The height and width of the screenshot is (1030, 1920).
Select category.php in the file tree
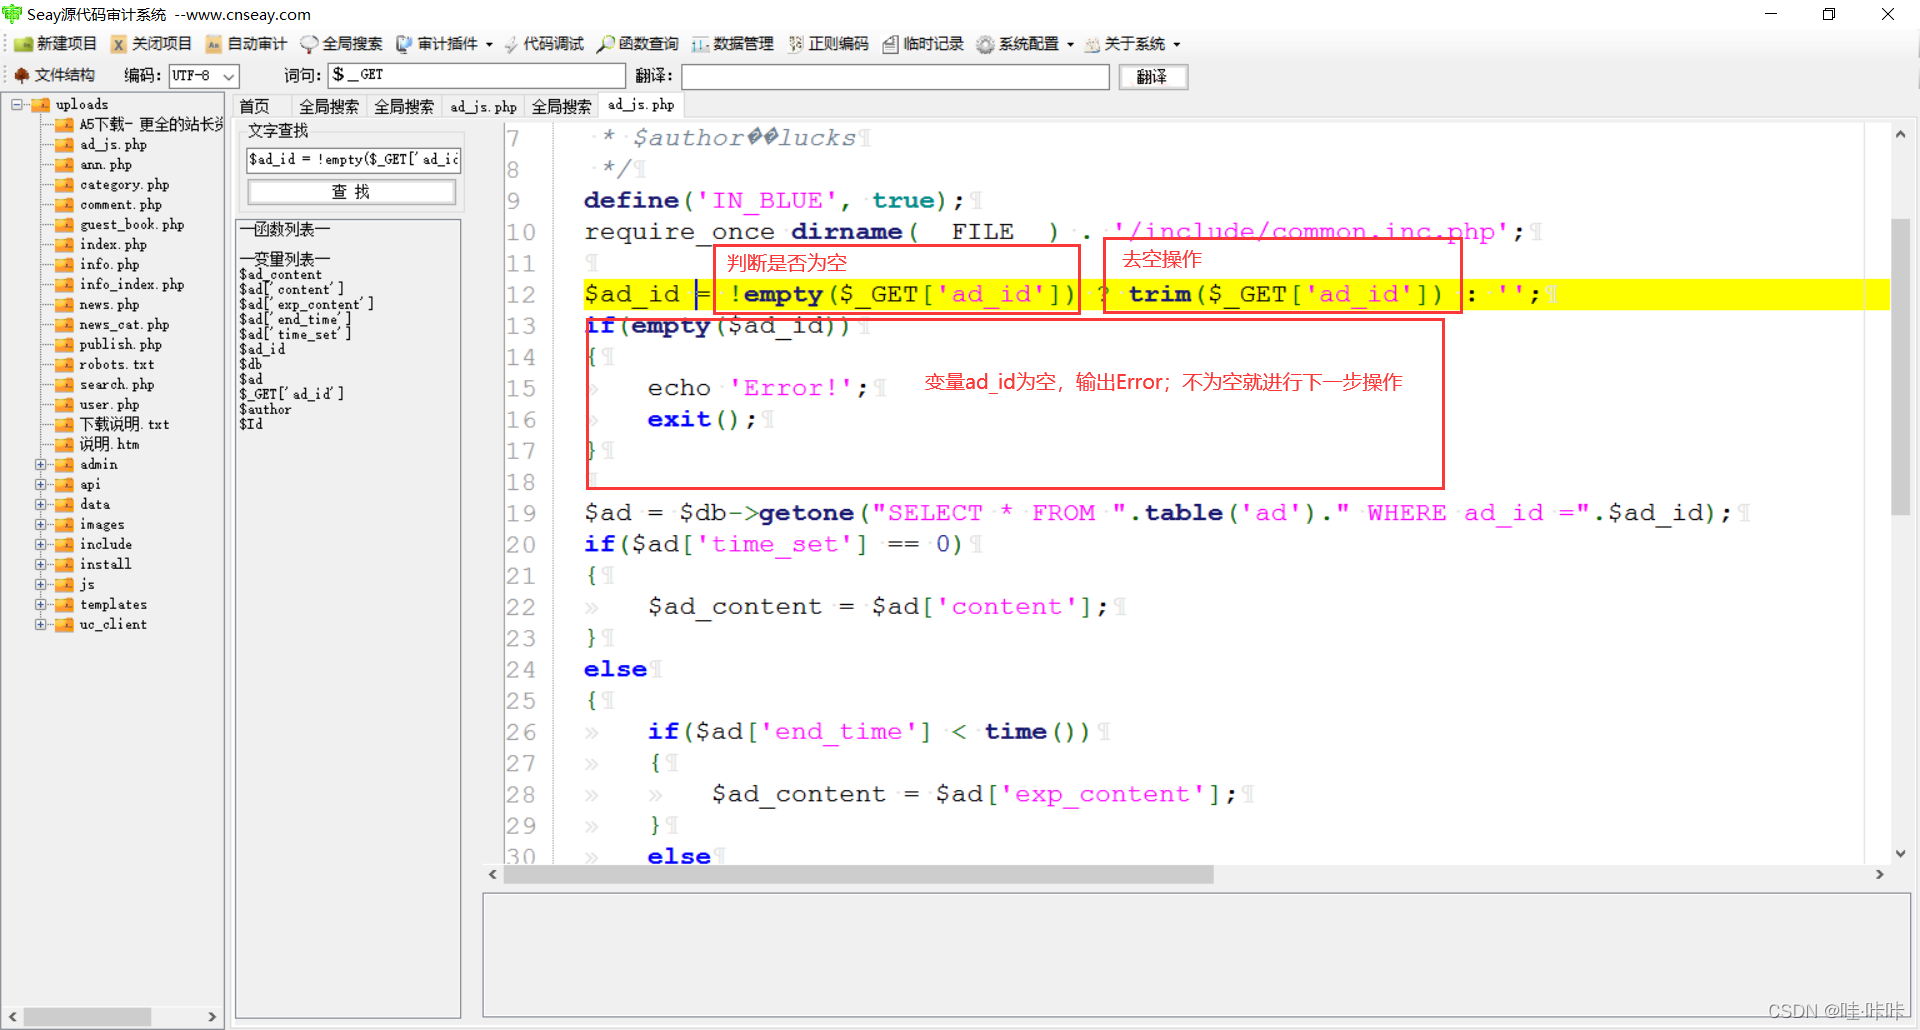point(124,185)
